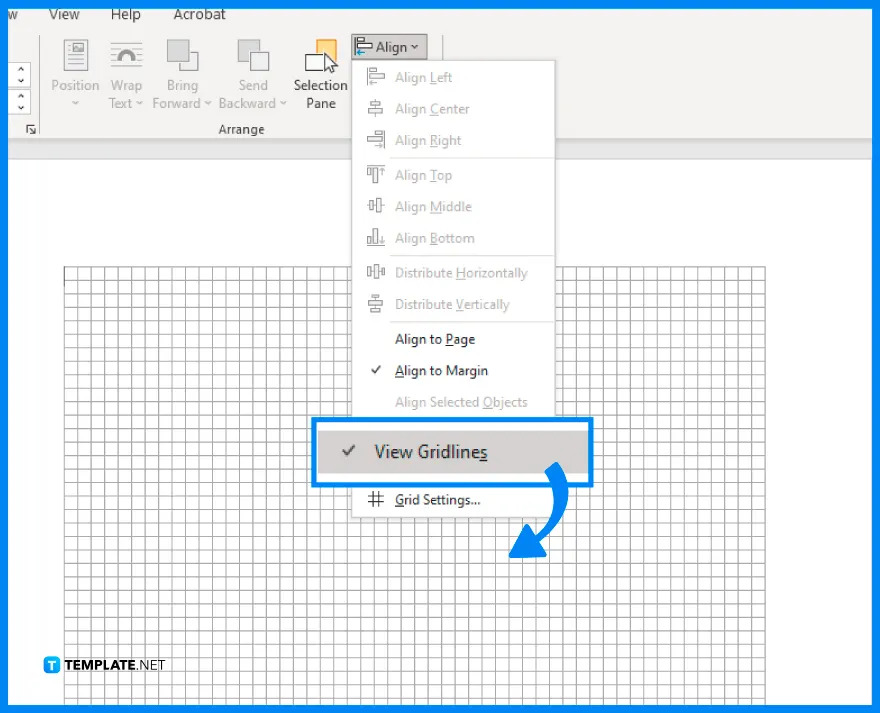The width and height of the screenshot is (880, 713).
Task: Open the View menu
Action: tap(63, 14)
